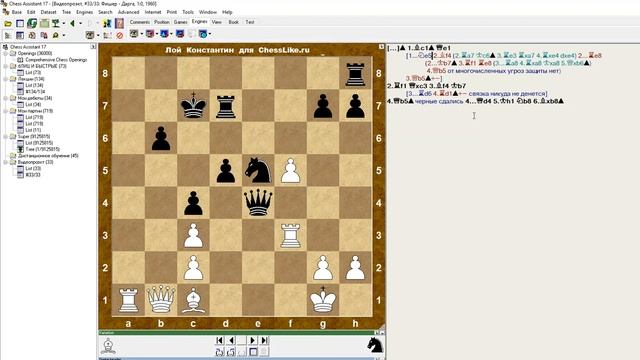Click the white bishop icon below the board

[108, 346]
